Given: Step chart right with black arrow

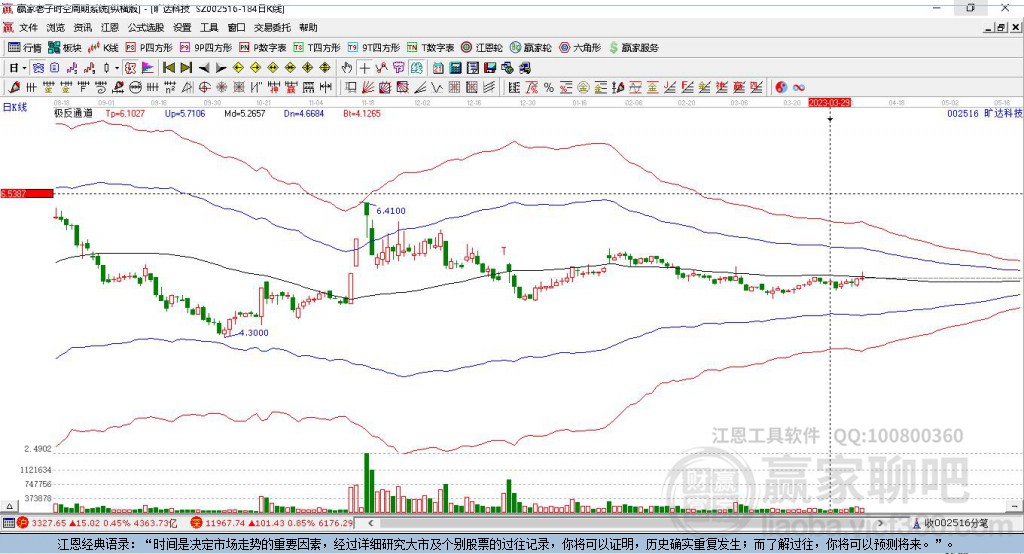Looking at the screenshot, I should [221, 68].
